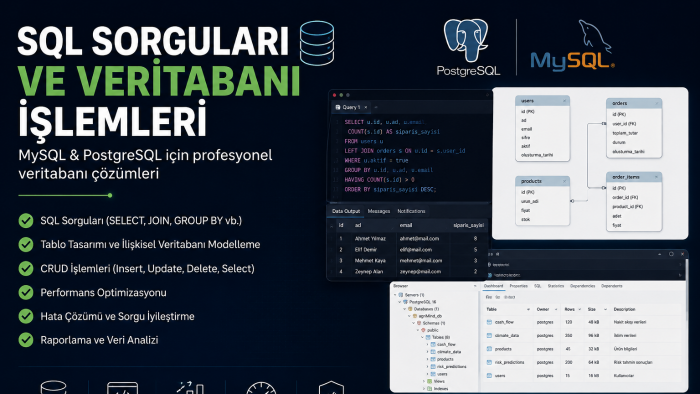Open the Owner column sort dropdown
Image resolution: width=700 pixels, height=394 pixels.
tap(556, 309)
